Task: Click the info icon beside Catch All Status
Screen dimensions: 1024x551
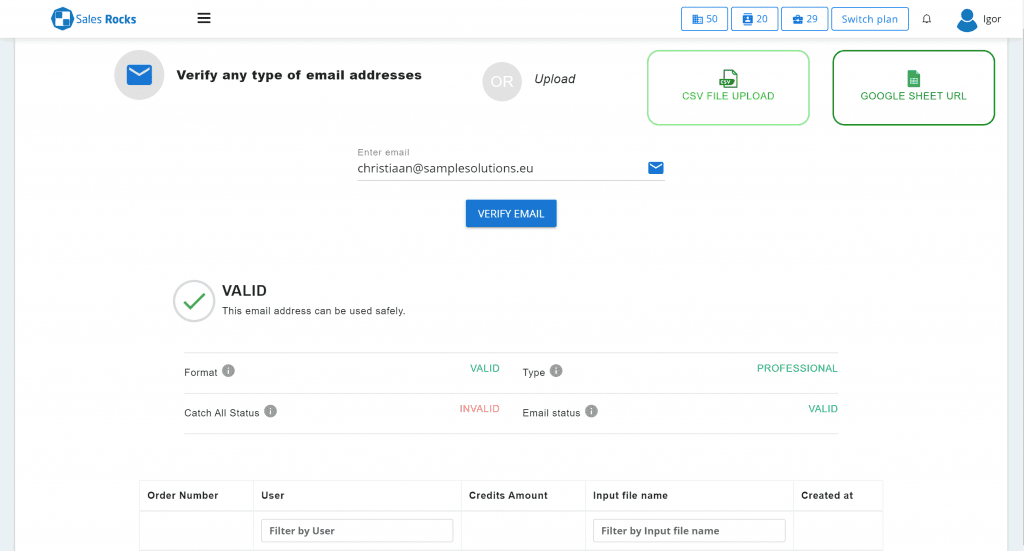Action: click(270, 411)
